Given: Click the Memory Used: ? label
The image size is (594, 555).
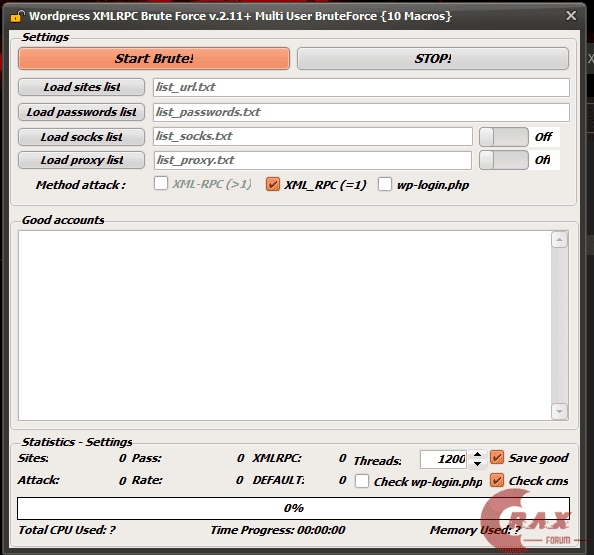Looking at the screenshot, I should 475,530.
